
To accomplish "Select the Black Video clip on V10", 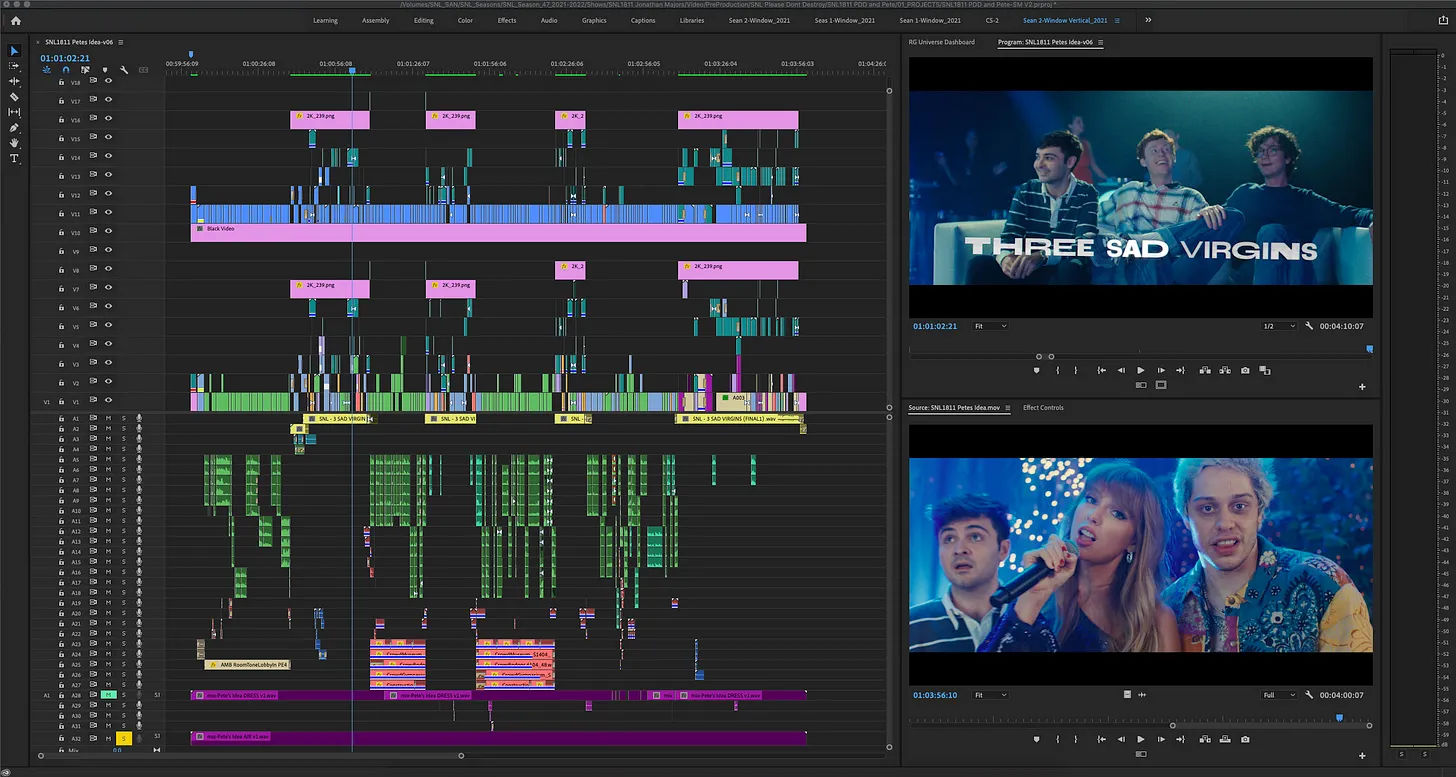I will click(x=498, y=232).
